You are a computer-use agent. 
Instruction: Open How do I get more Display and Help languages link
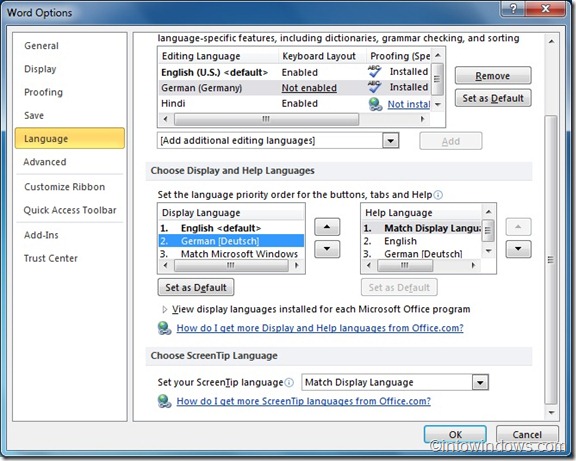[320, 328]
